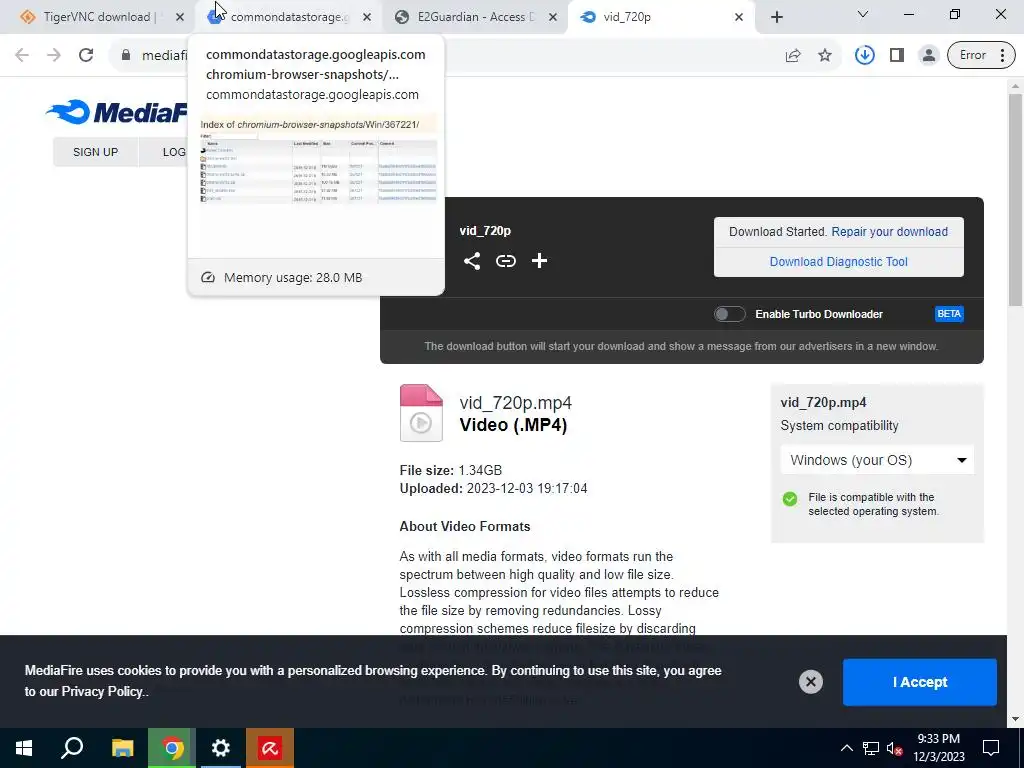
Task: Close the vid_720p tab
Action: coord(739,17)
